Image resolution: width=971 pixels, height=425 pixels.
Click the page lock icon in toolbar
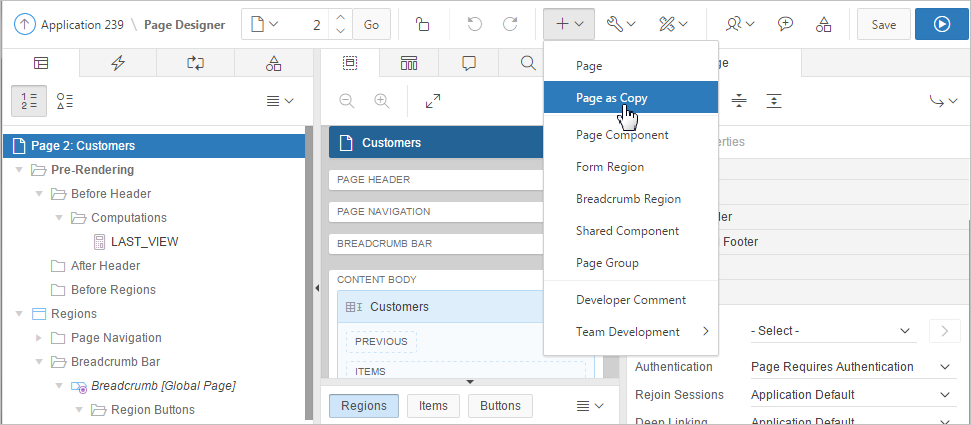423,24
